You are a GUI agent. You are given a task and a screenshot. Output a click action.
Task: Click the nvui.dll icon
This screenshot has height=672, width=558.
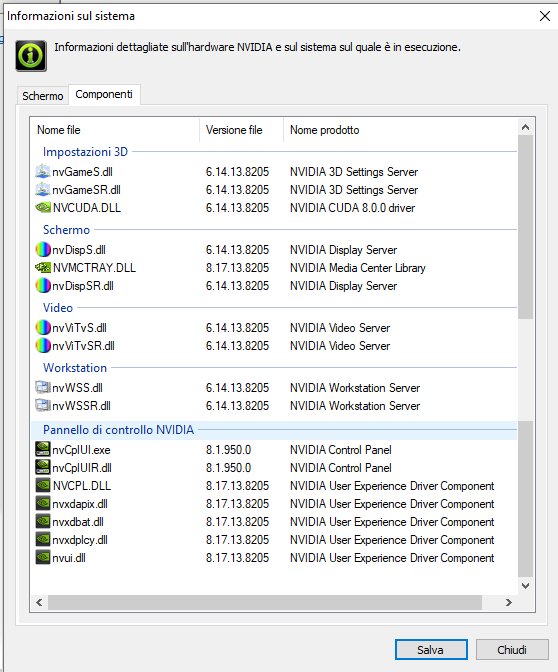tap(42, 557)
